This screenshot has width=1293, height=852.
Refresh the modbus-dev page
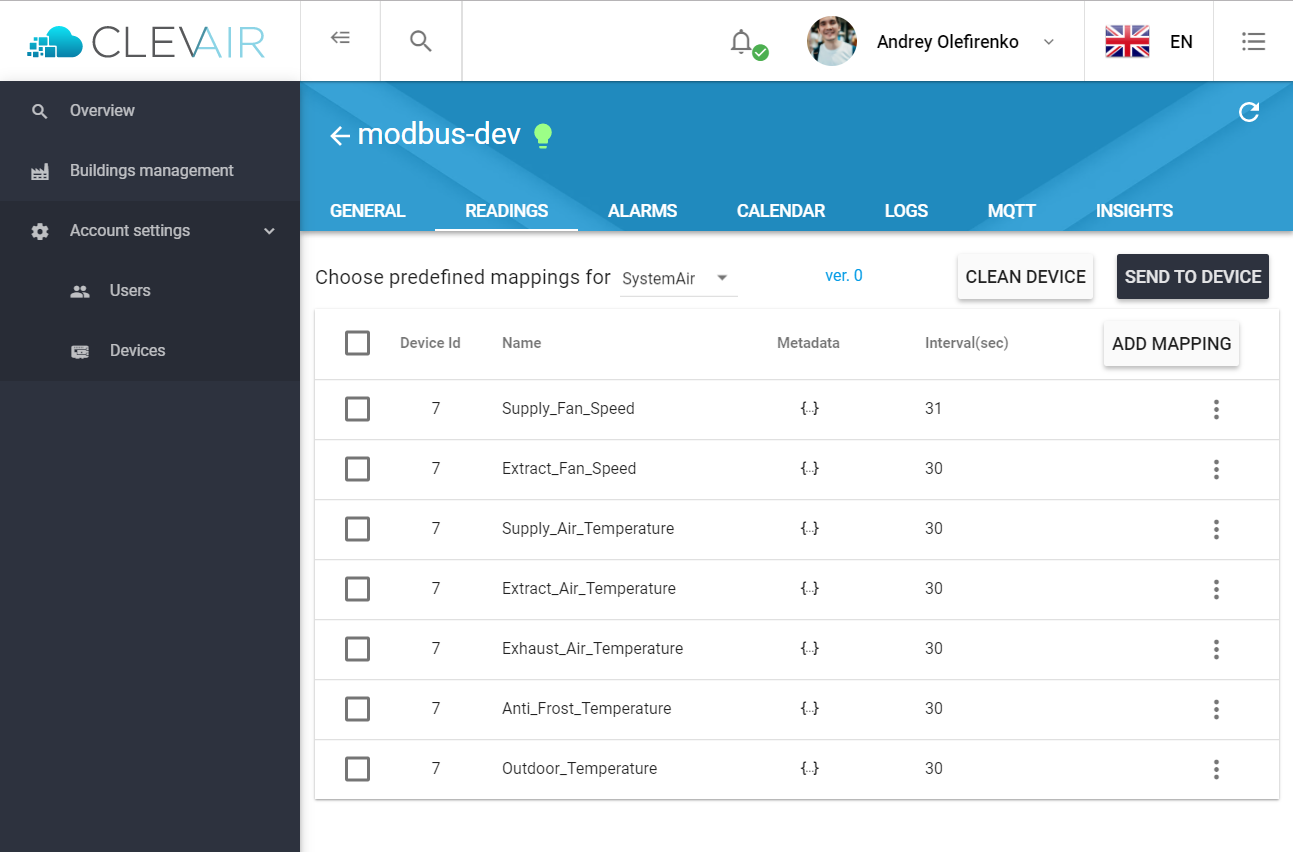pos(1249,112)
